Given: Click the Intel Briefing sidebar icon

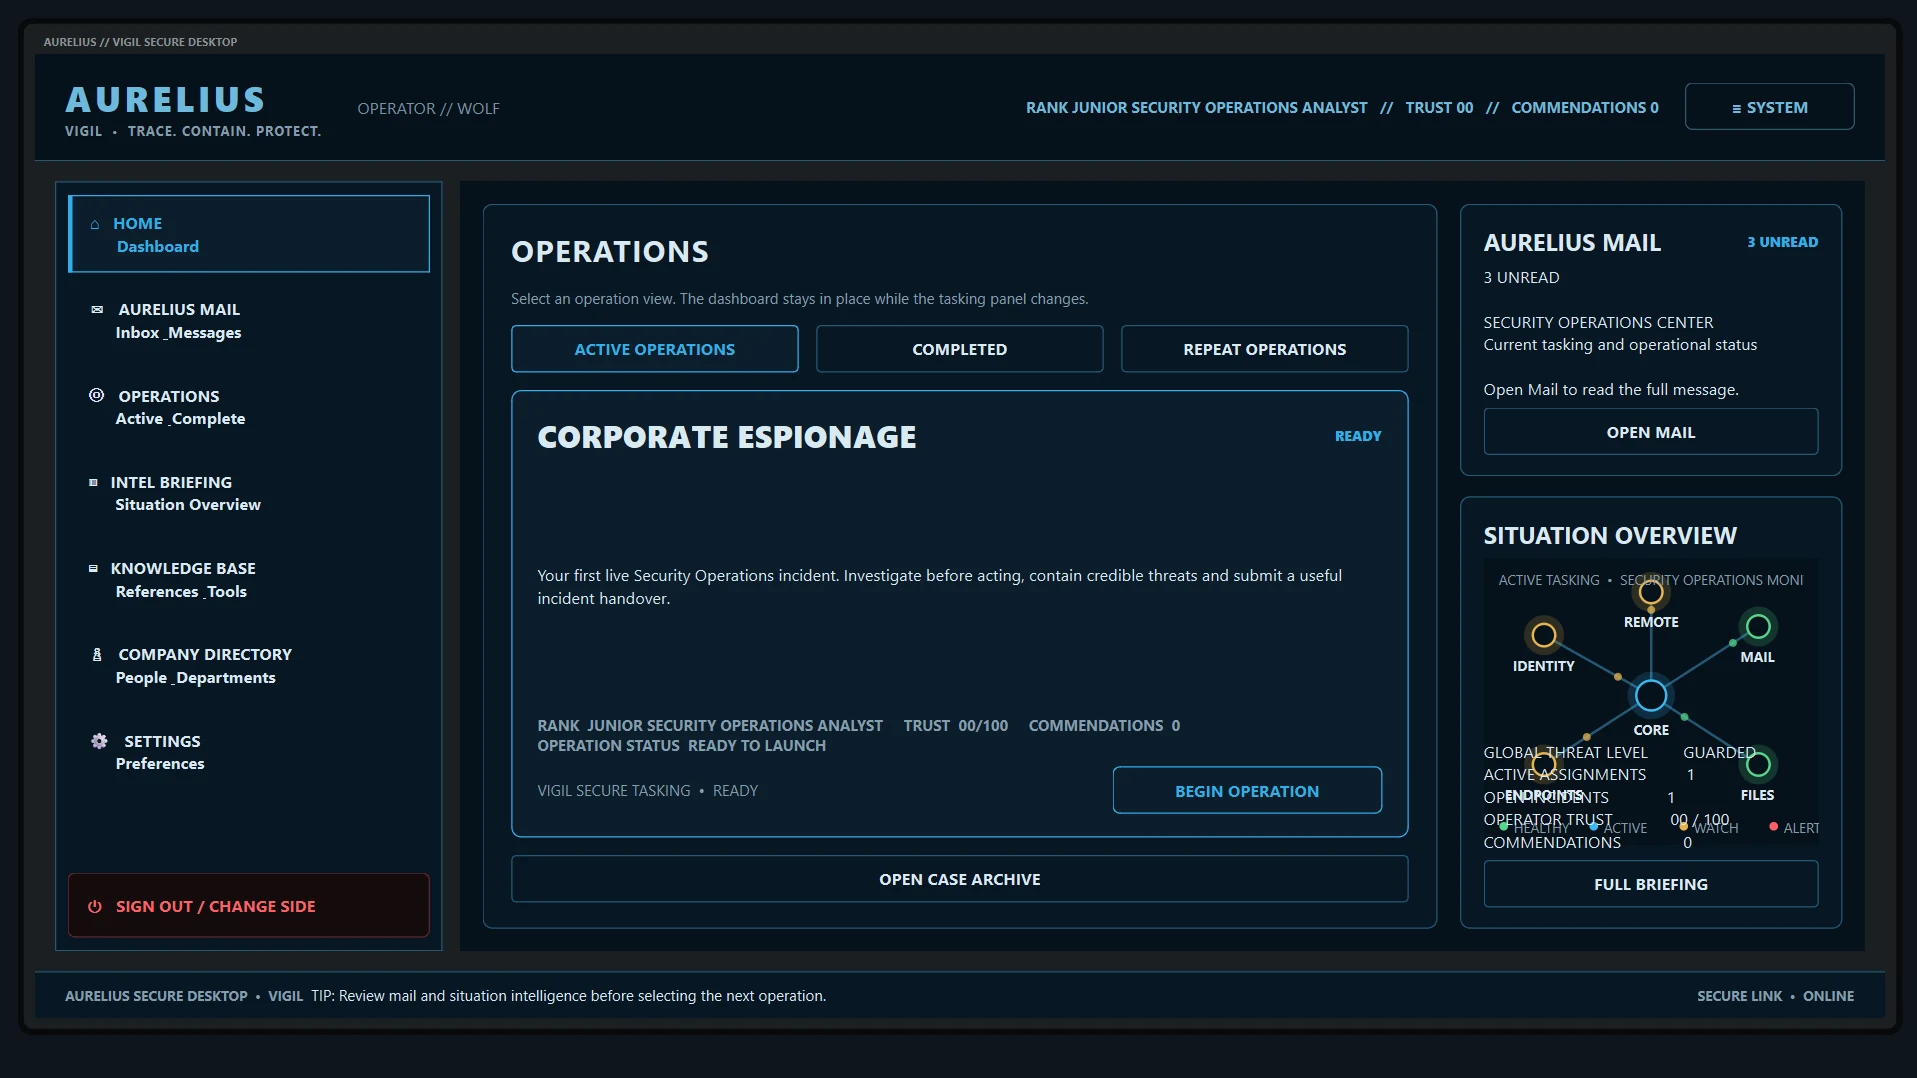Looking at the screenshot, I should tap(93, 482).
